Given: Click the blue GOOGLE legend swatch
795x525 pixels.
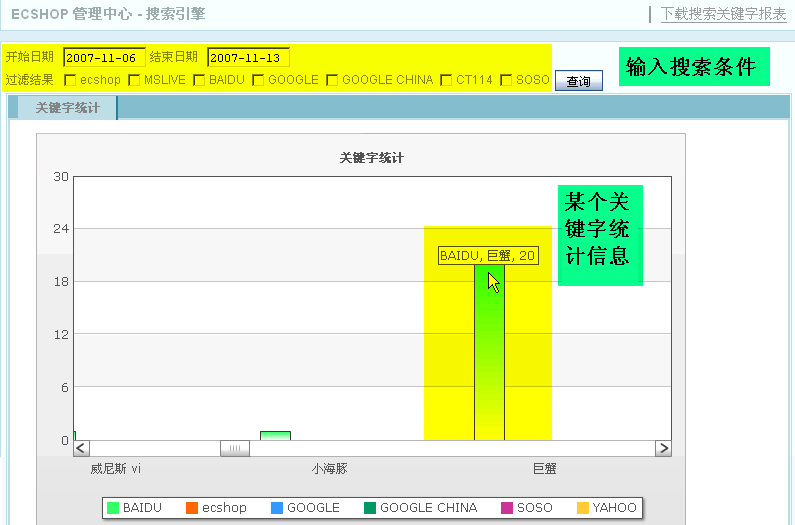Looking at the screenshot, I should [x=277, y=508].
